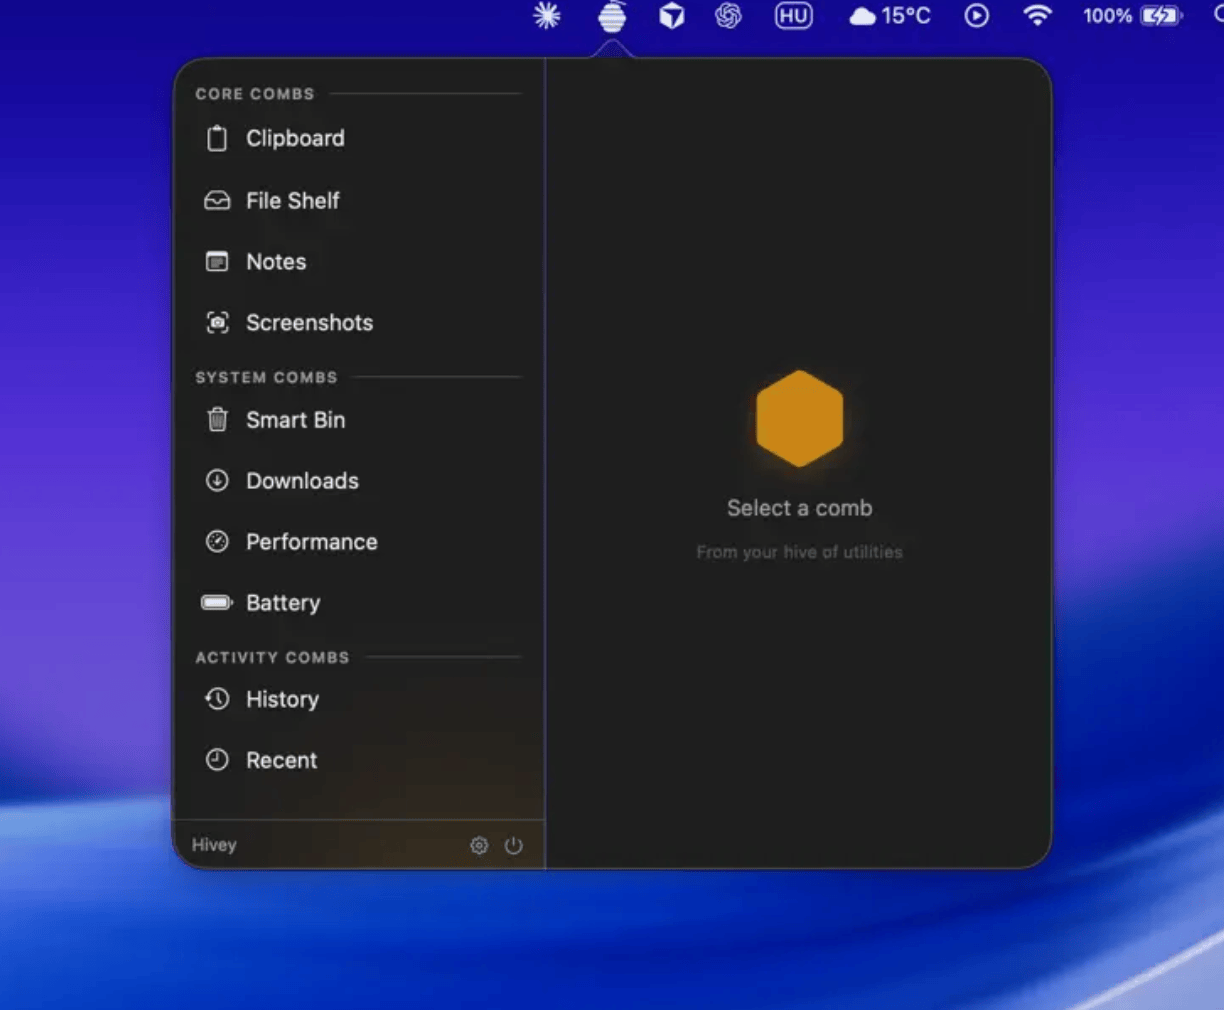Click the Recent clock icon
Screen dimensions: 1224x1010
[217, 759]
